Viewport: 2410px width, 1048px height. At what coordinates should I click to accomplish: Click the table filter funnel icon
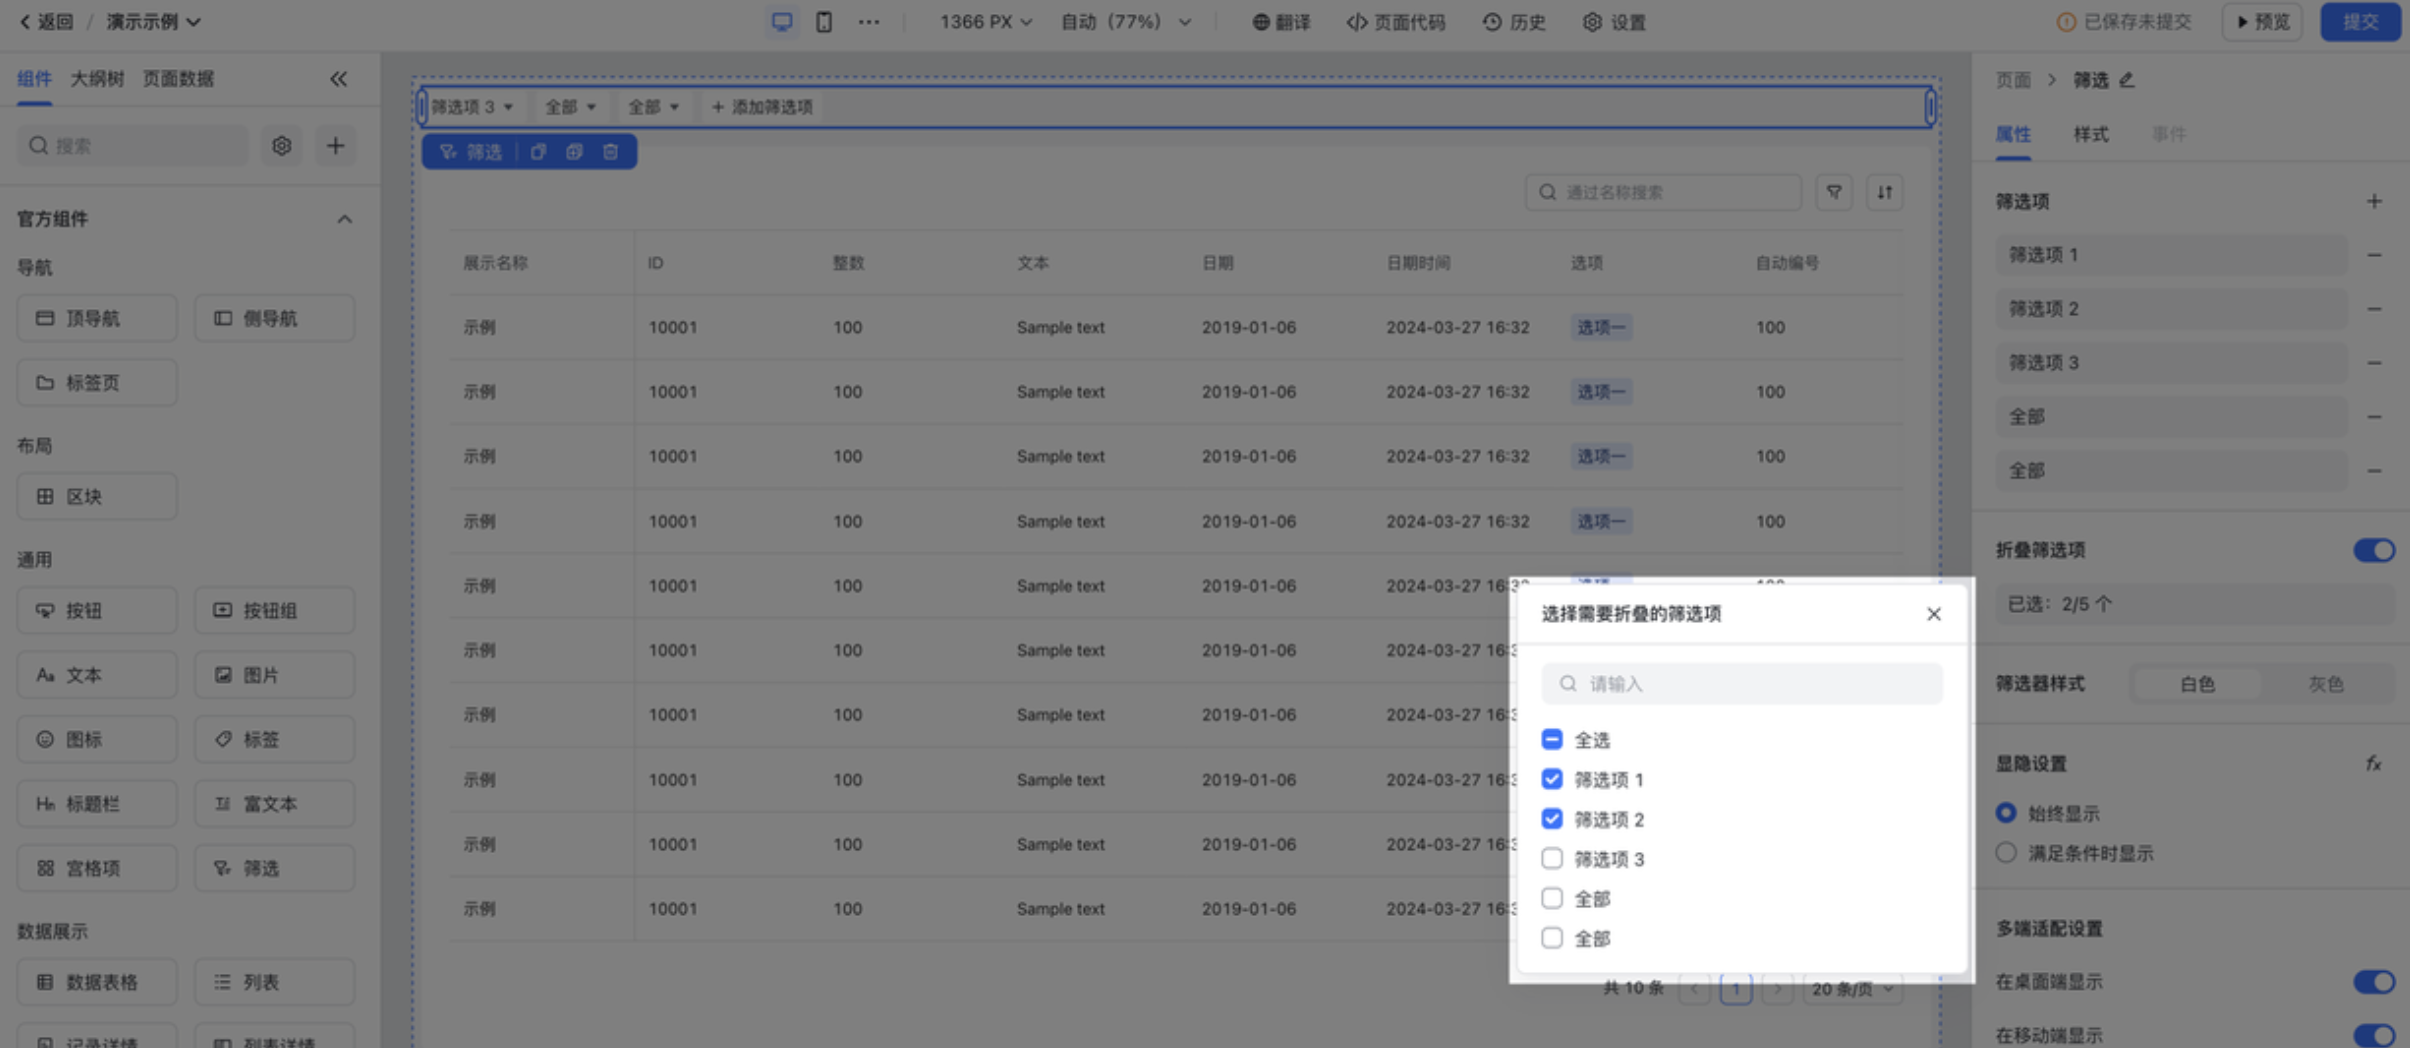(x=1834, y=192)
